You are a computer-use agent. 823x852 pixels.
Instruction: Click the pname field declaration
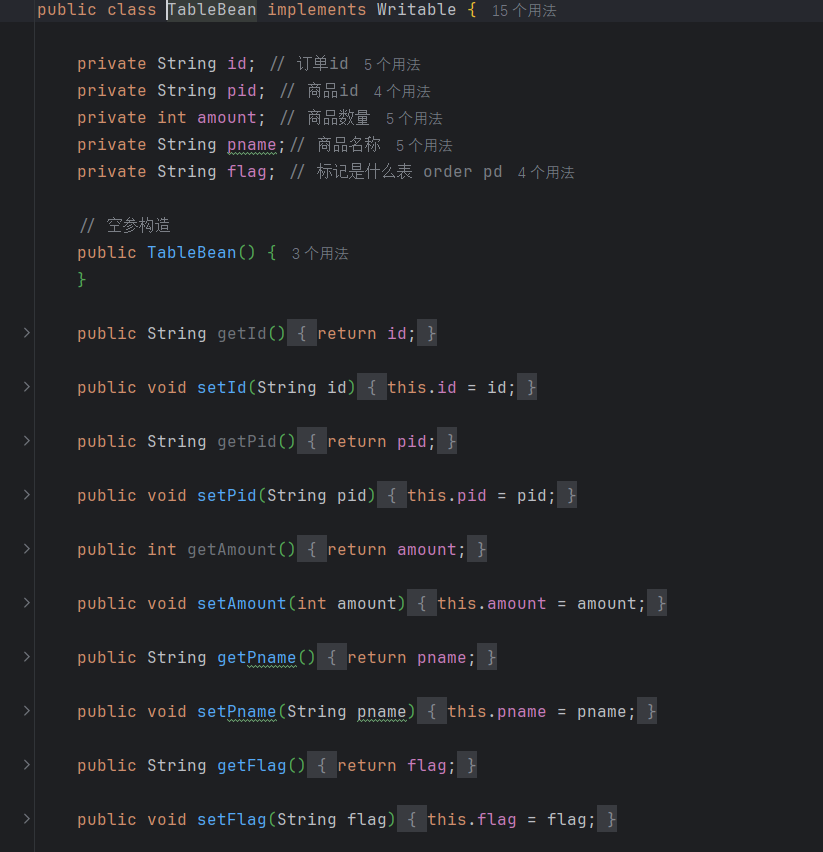[251, 144]
